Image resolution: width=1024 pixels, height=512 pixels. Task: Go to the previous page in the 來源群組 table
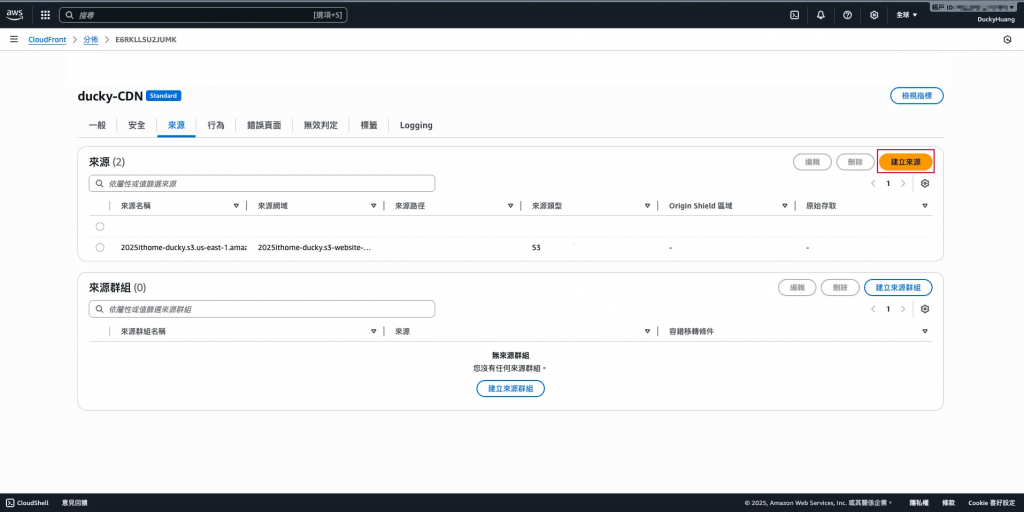873,309
